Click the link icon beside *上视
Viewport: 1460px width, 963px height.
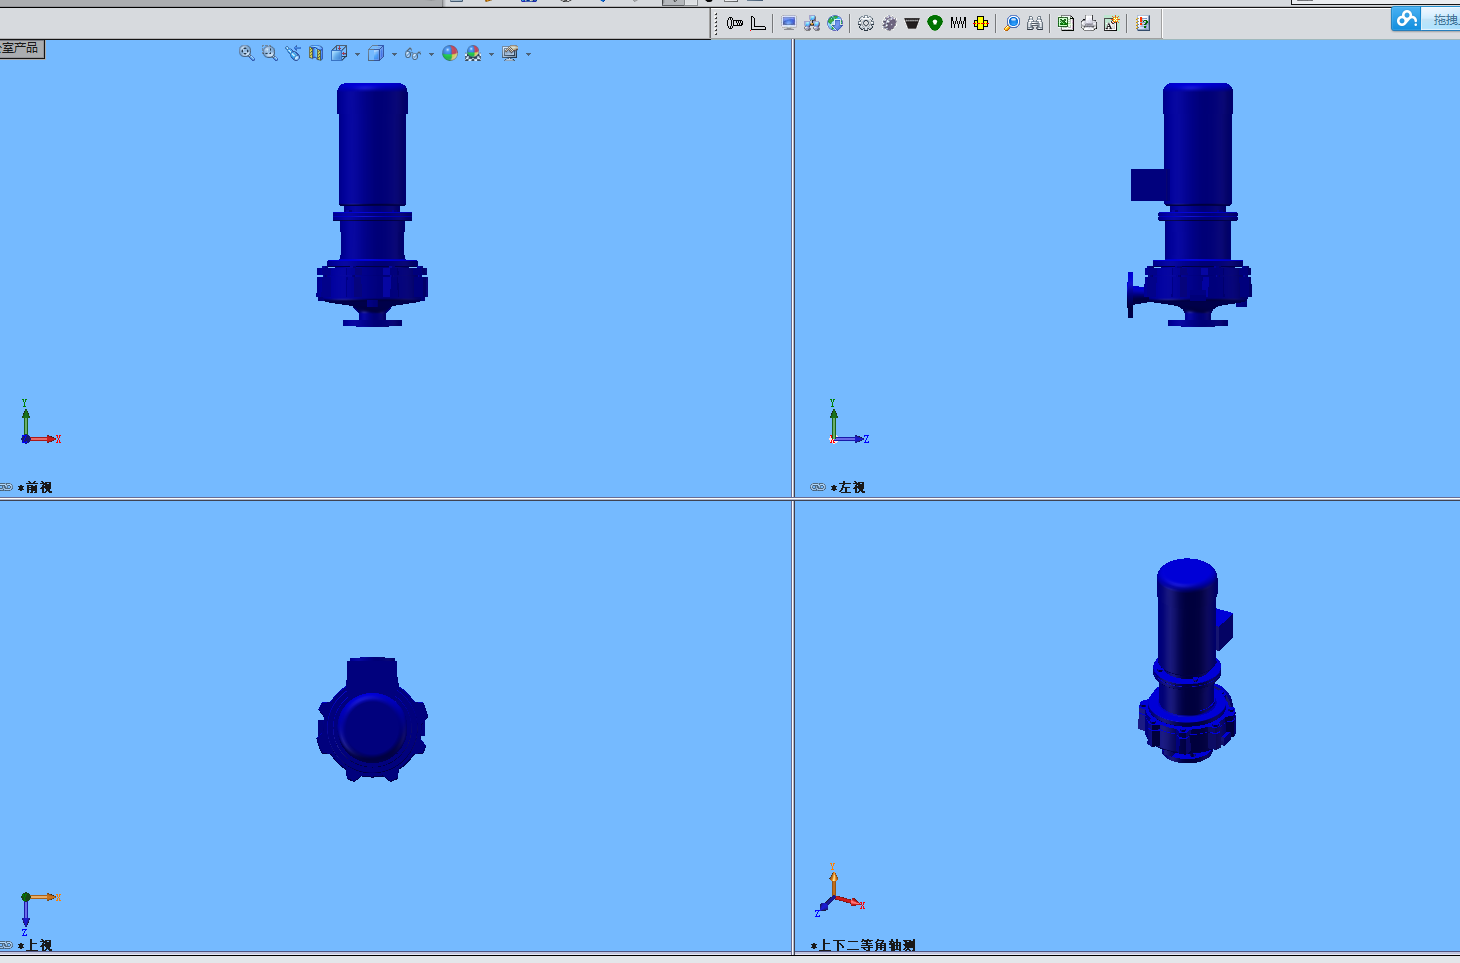click(x=6, y=945)
